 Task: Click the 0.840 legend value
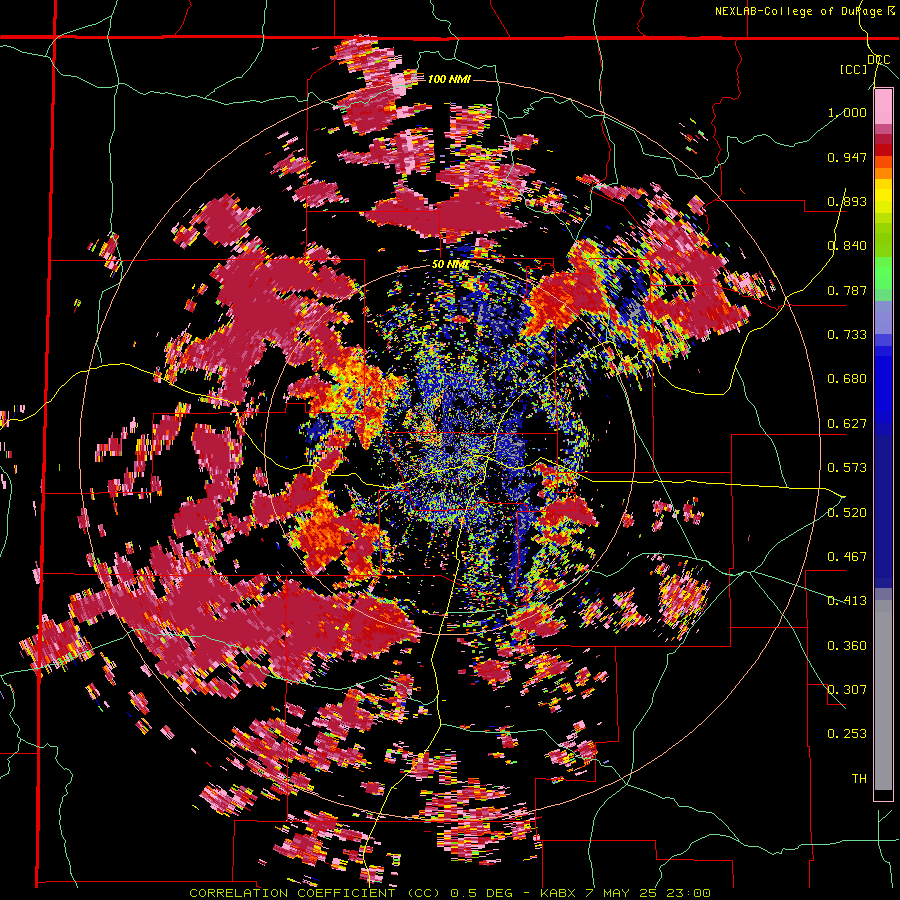(x=847, y=246)
